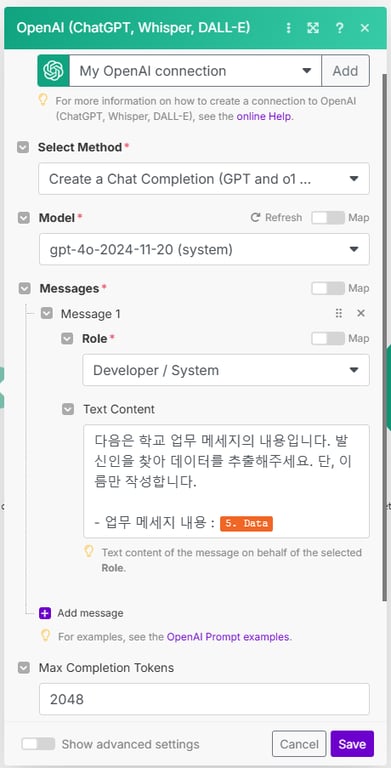391x768 pixels.
Task: Toggle Show advanced settings switch
Action: coord(38,744)
